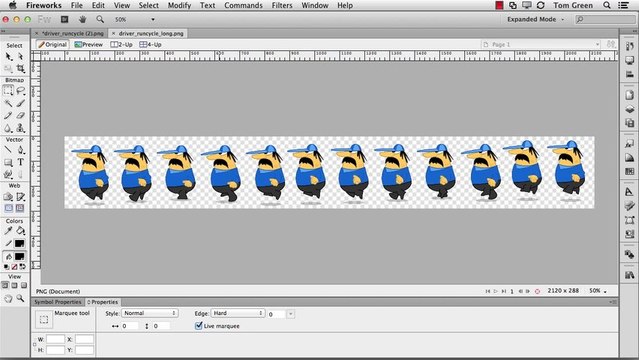Switch to full screen with menus mode
Screen dimensions: 639x360
[x=15, y=285]
